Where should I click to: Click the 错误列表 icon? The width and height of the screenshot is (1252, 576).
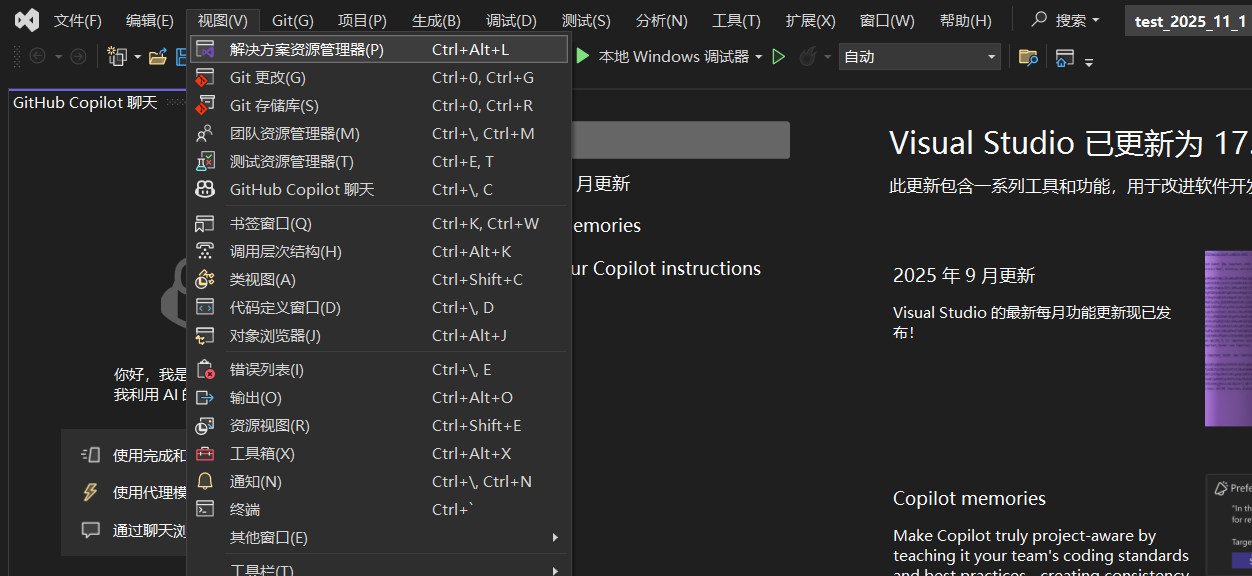coord(205,369)
